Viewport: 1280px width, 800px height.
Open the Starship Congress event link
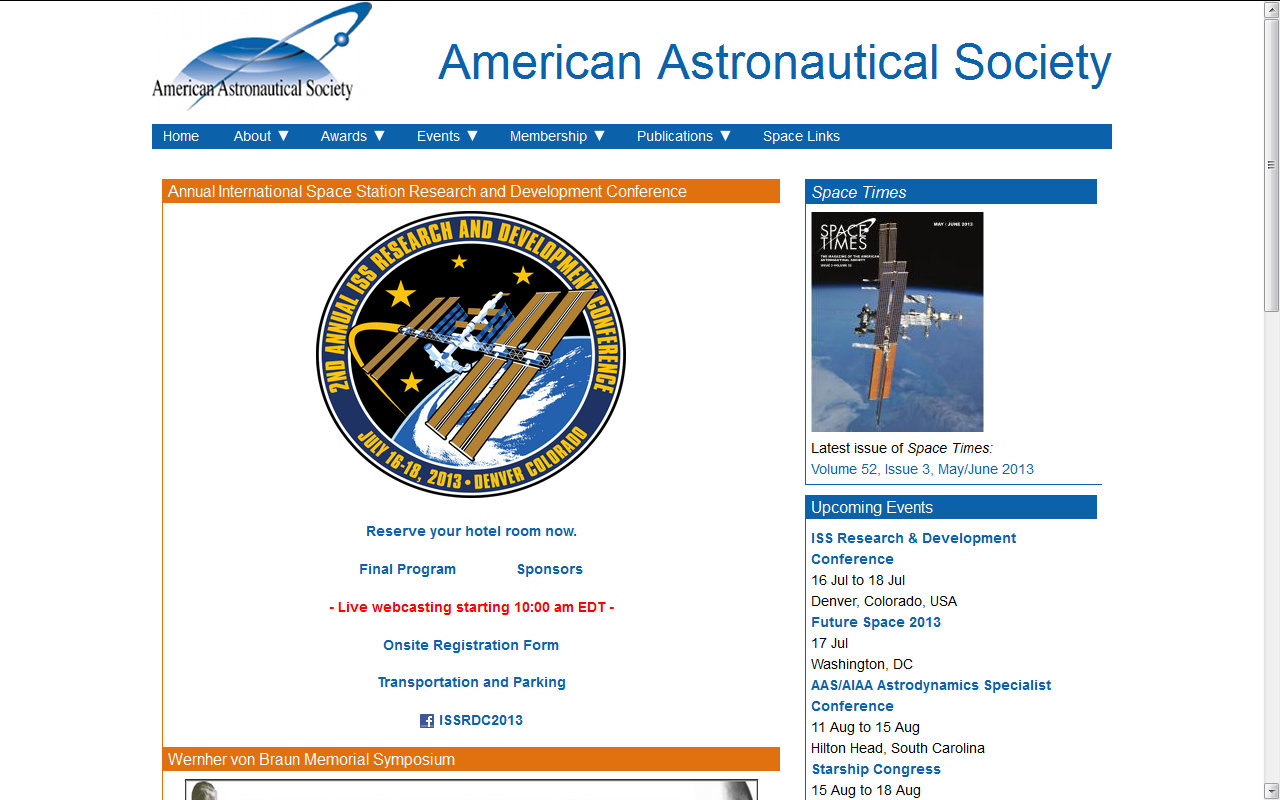pos(876,769)
